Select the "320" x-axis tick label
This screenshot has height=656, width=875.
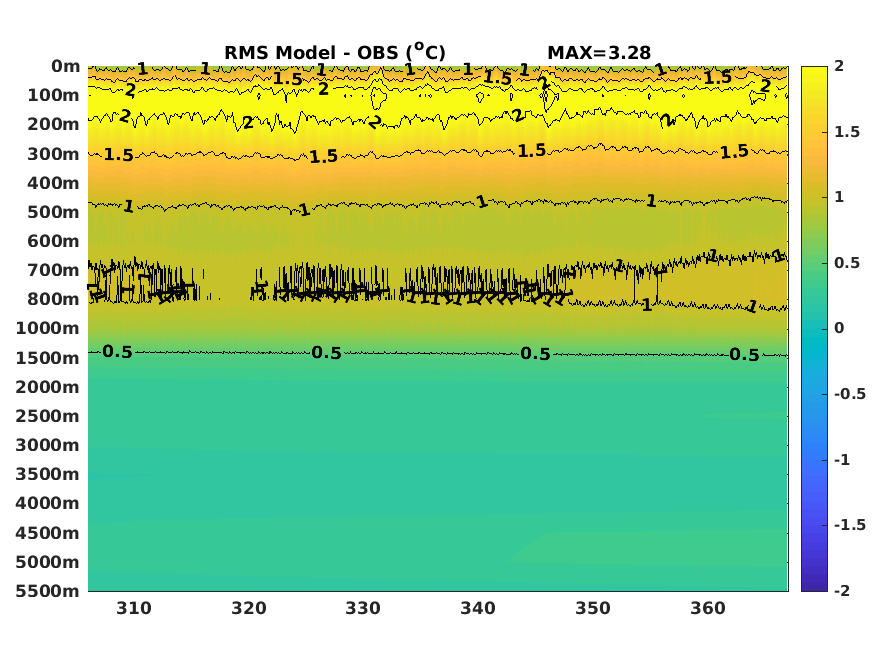[249, 608]
